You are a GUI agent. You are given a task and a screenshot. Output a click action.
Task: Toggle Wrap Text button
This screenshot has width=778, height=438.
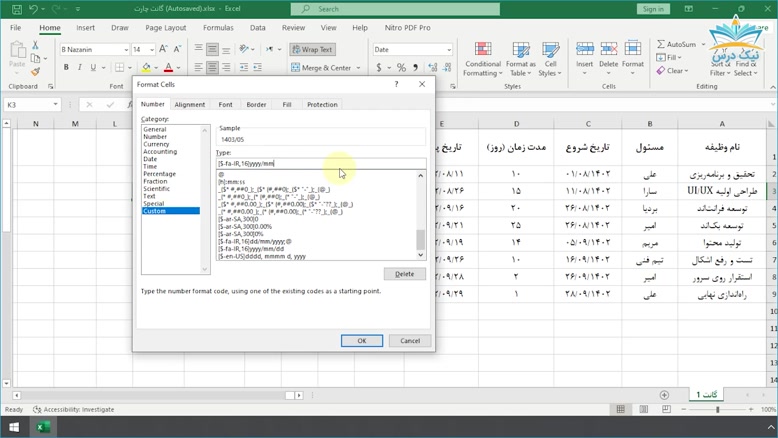pyautogui.click(x=313, y=50)
